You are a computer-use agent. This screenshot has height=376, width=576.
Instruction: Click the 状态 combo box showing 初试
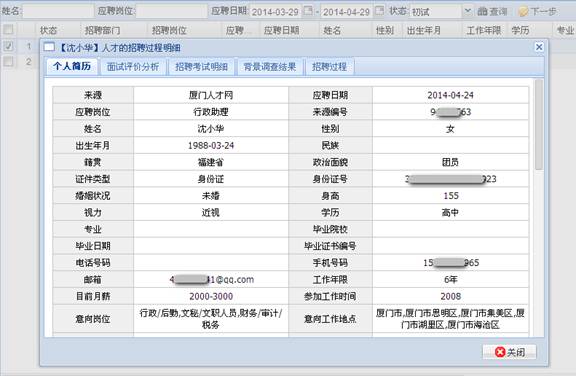pos(440,11)
